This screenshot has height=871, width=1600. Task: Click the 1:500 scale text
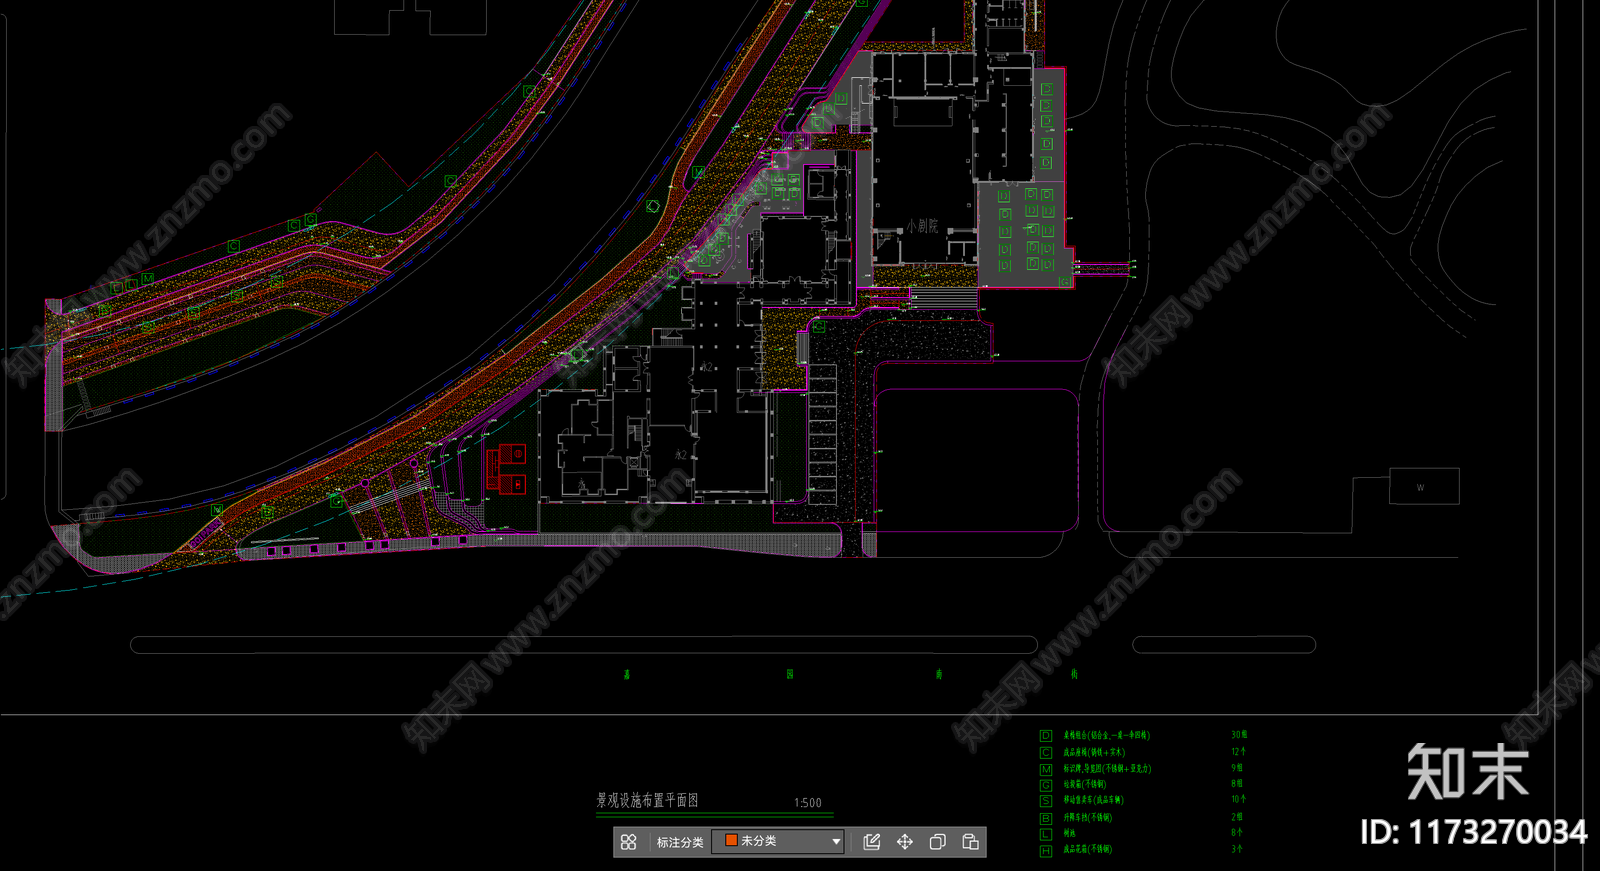tap(808, 803)
